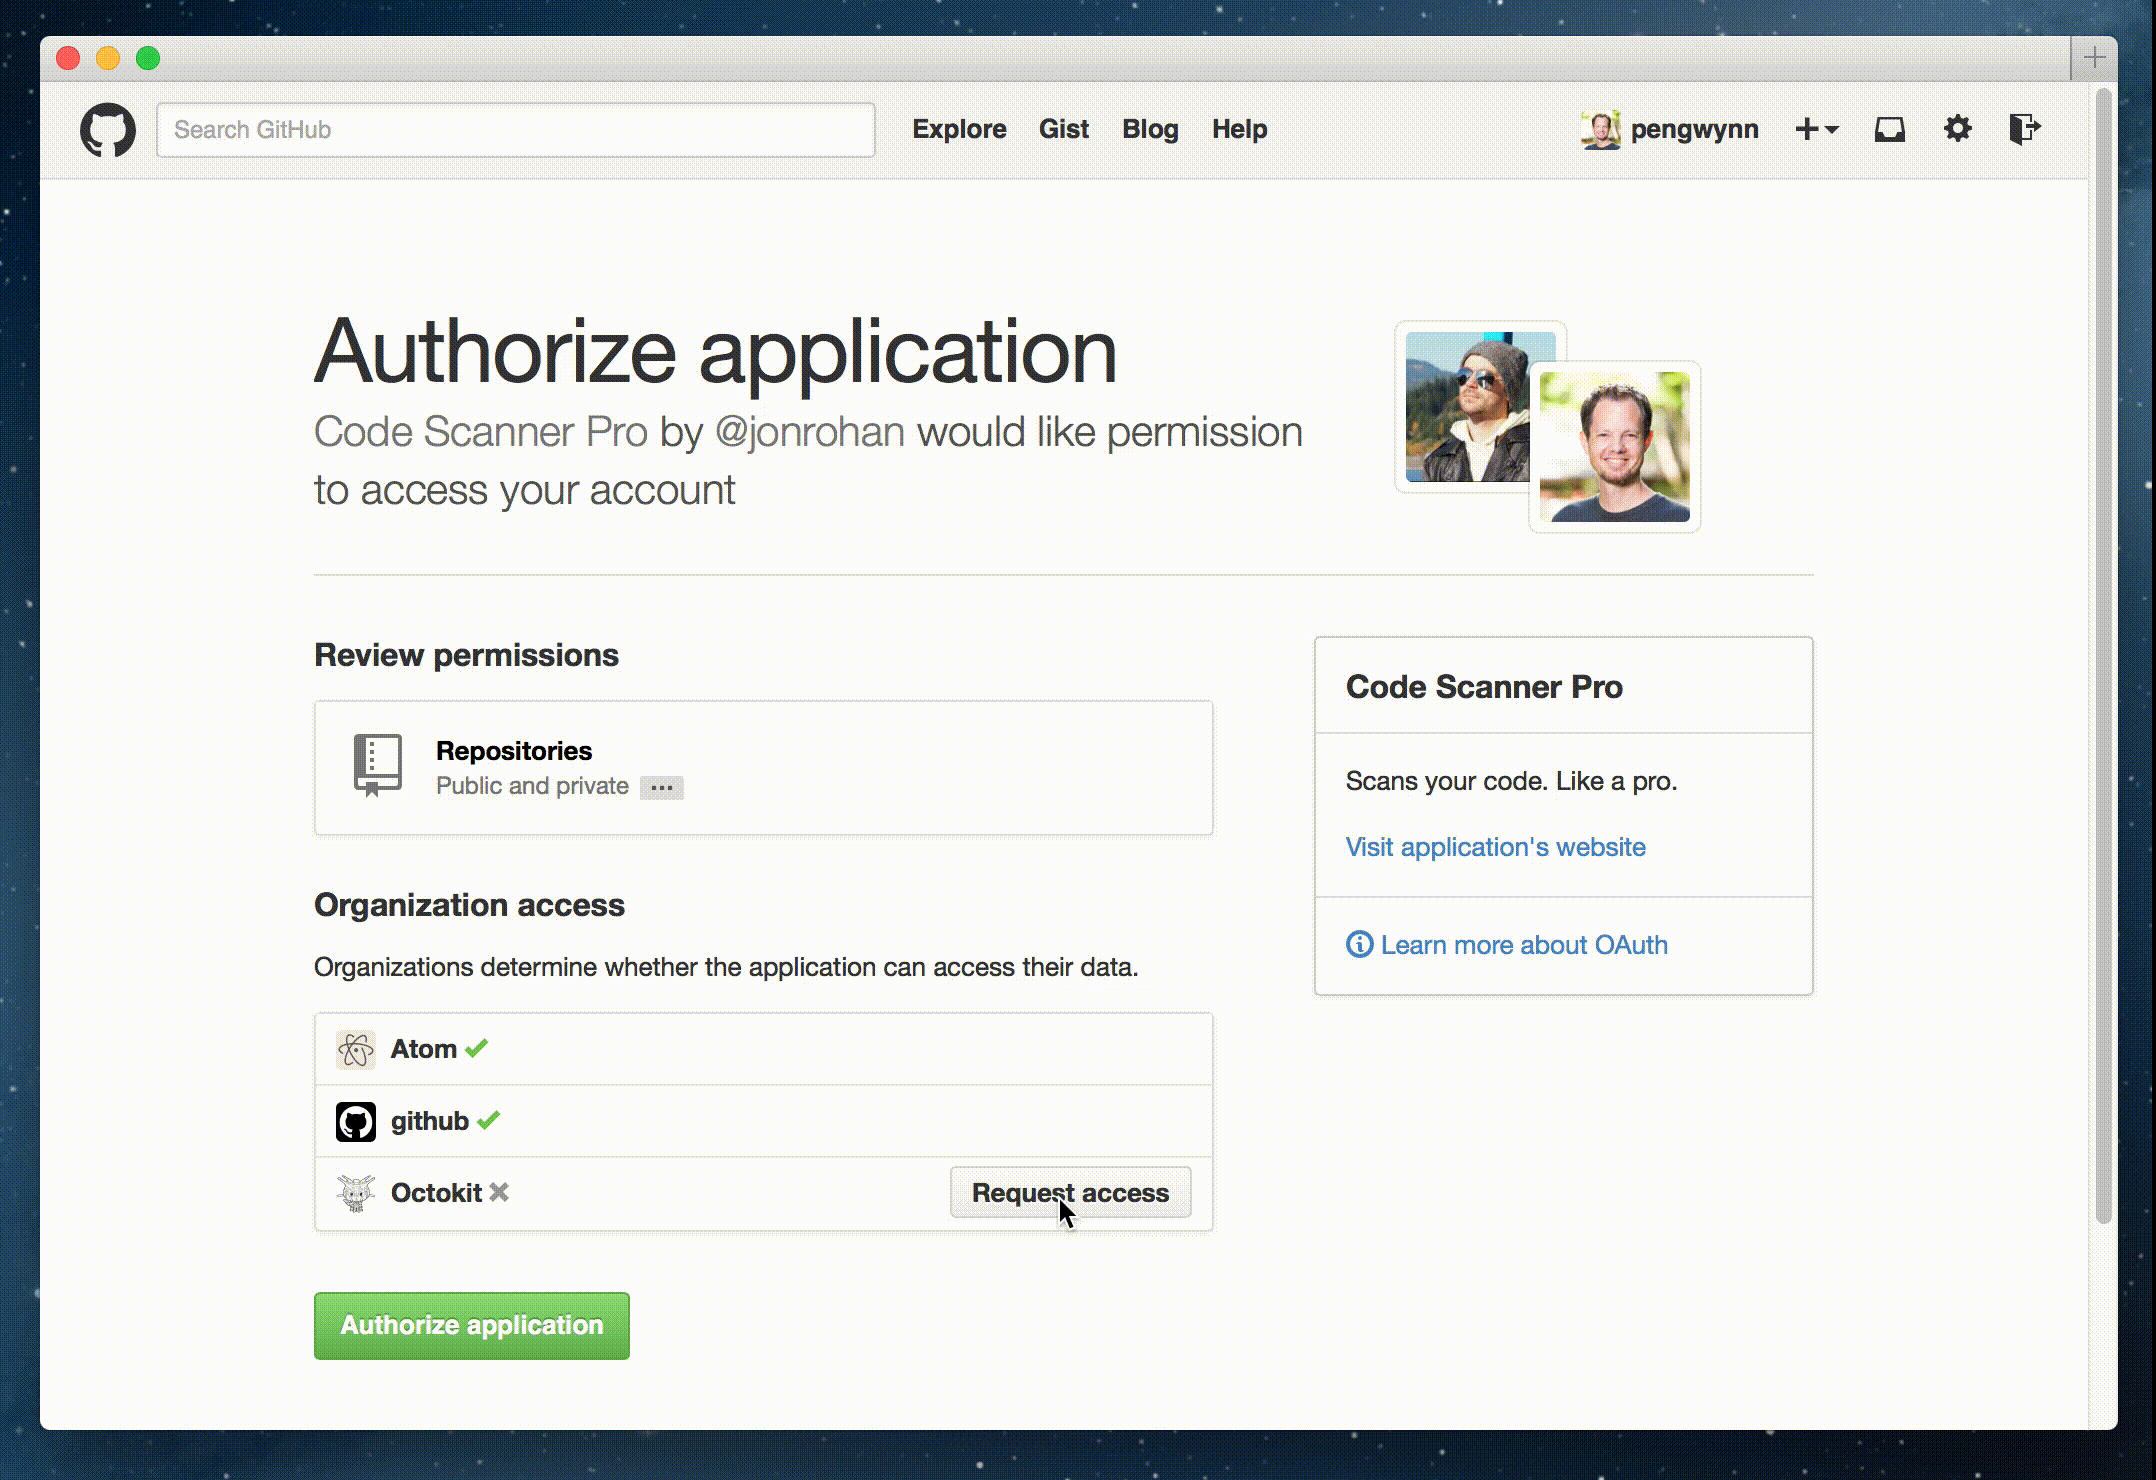Go to the Gist page
The height and width of the screenshot is (1480, 2156).
[1063, 129]
